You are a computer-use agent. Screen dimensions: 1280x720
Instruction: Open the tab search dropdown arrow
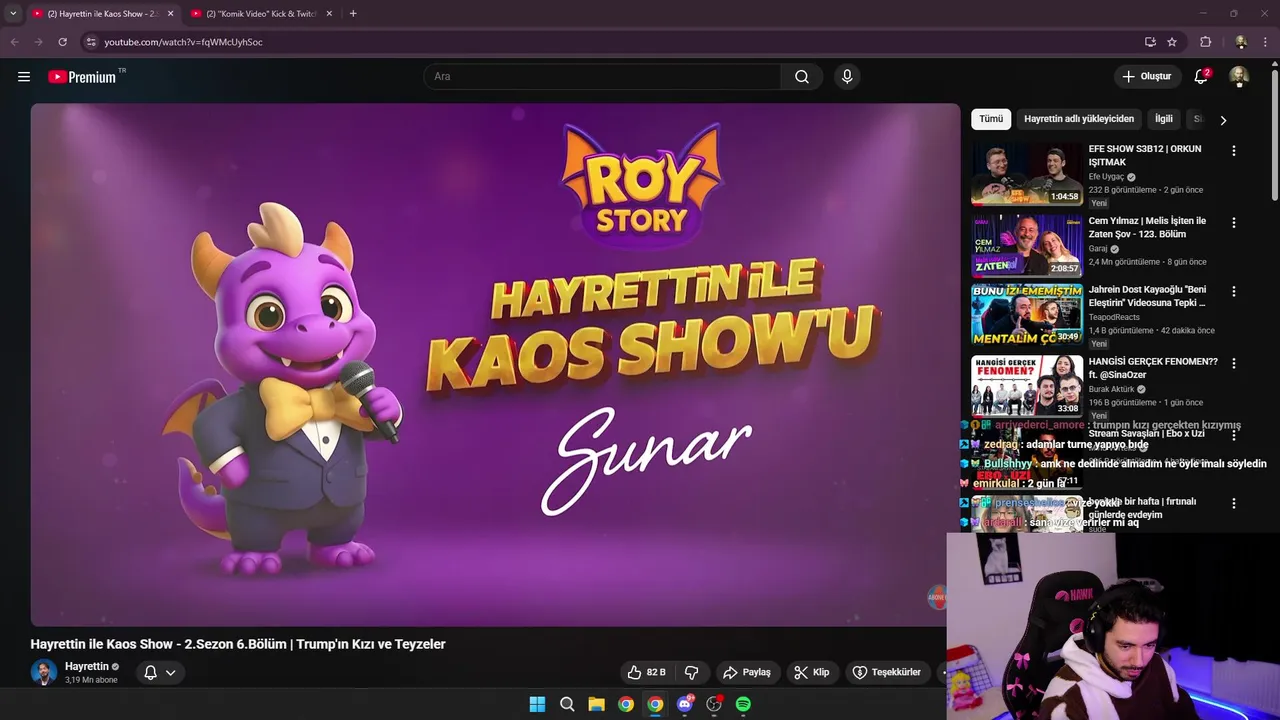click(x=13, y=14)
